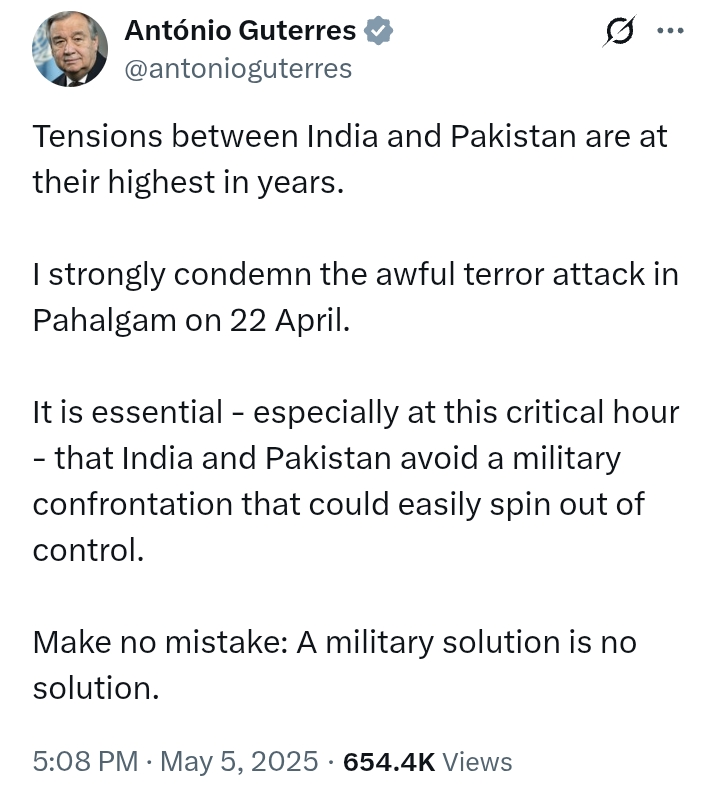Click the May 5, 2025 date

click(x=241, y=761)
